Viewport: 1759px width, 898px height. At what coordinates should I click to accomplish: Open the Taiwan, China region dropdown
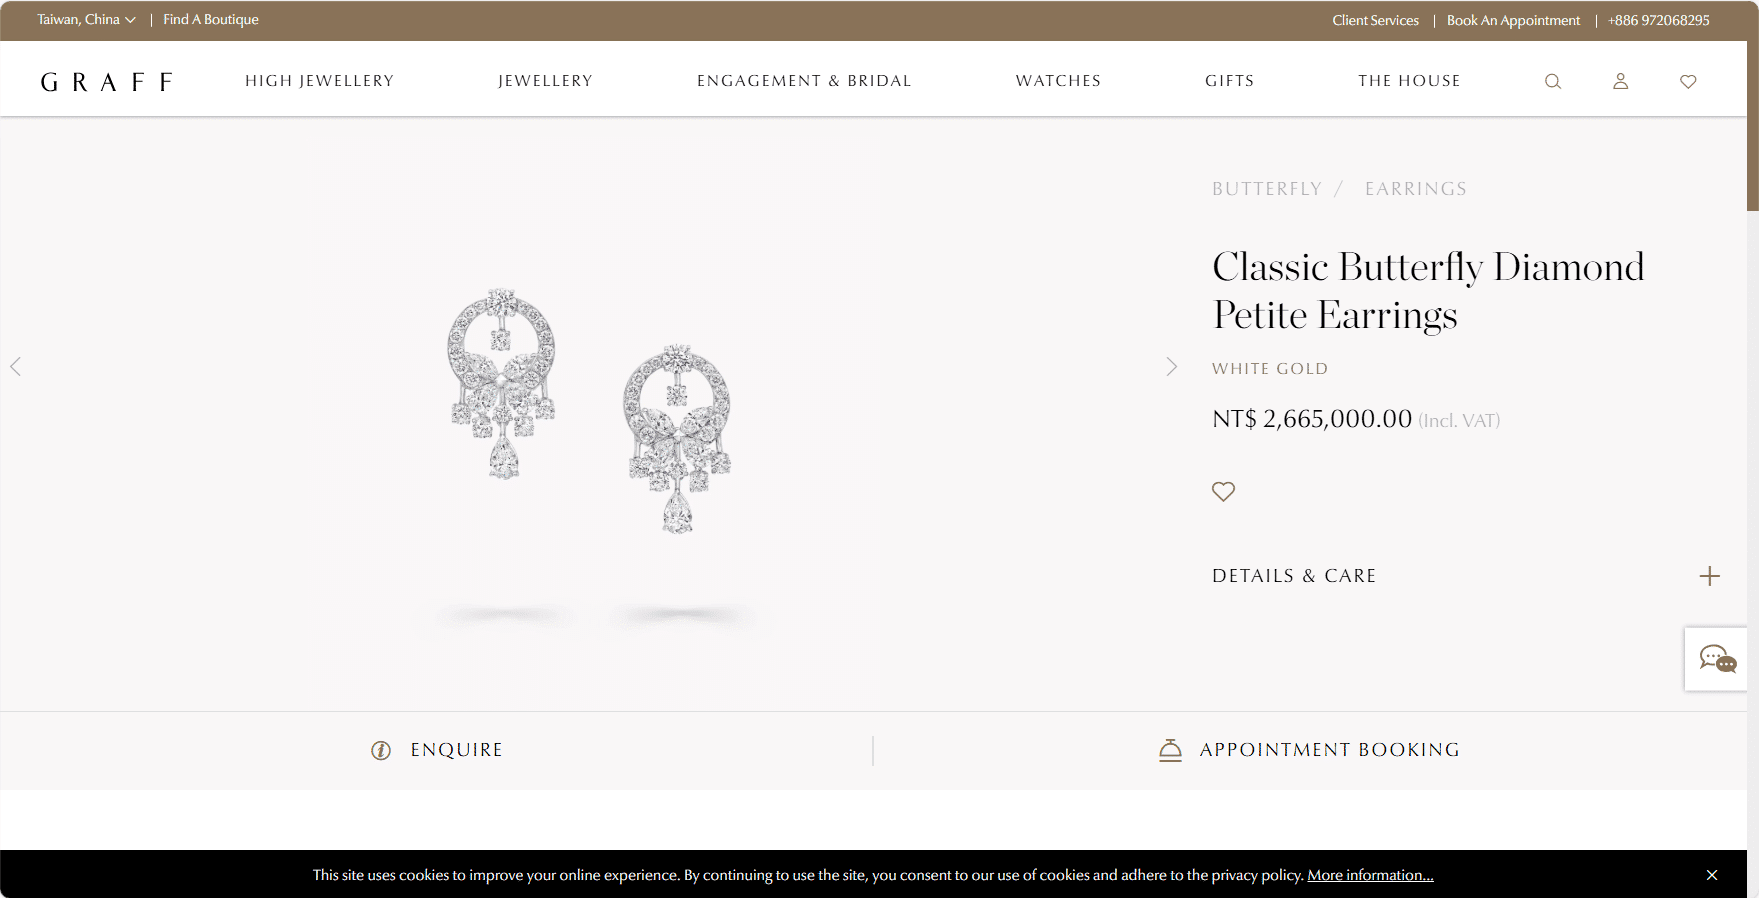tap(86, 20)
